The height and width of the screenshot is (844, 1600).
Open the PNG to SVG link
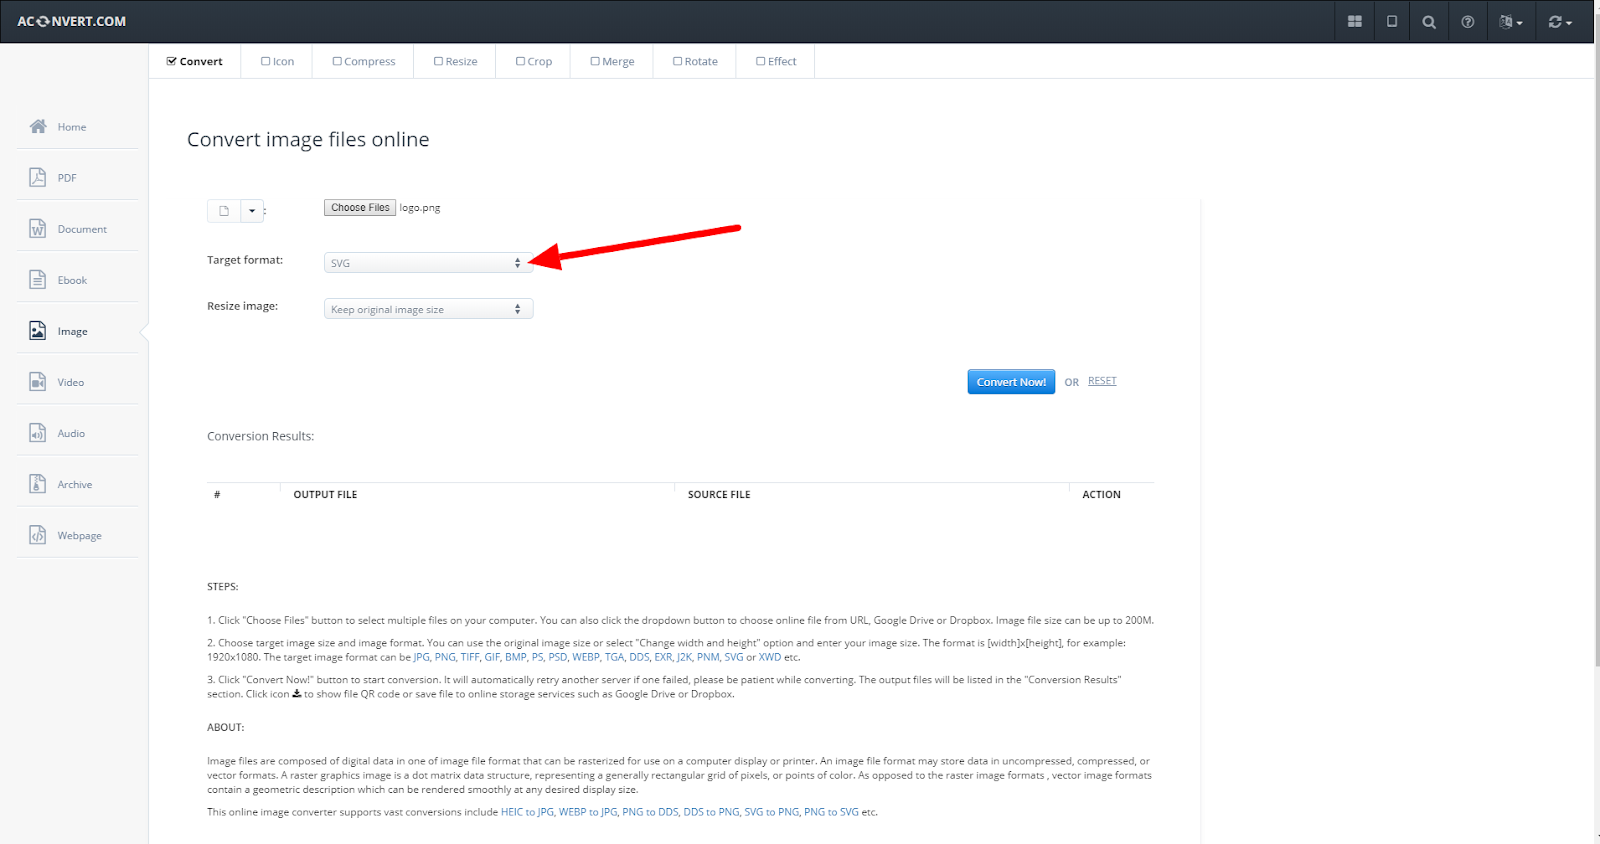[831, 812]
